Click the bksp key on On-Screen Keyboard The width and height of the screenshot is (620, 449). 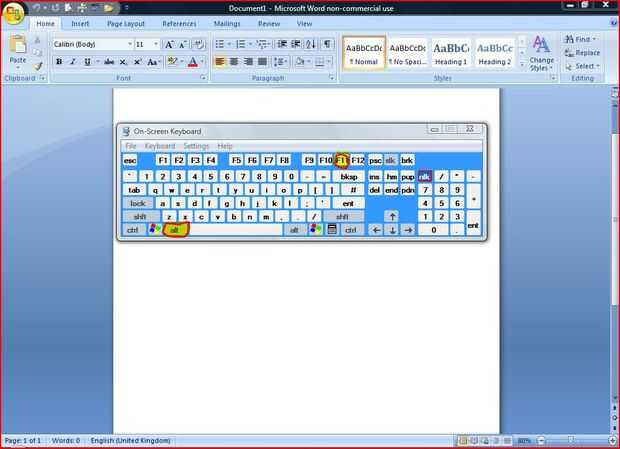[349, 177]
